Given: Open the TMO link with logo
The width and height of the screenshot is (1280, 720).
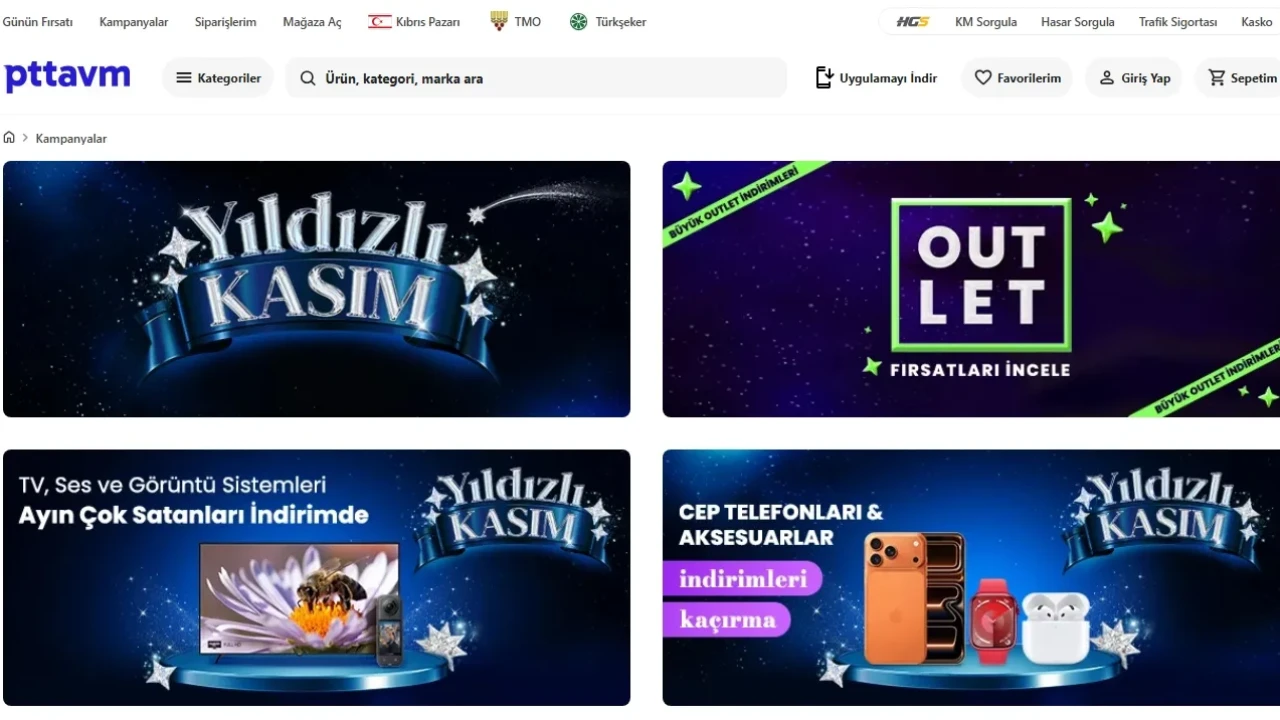Looking at the screenshot, I should [x=516, y=22].
